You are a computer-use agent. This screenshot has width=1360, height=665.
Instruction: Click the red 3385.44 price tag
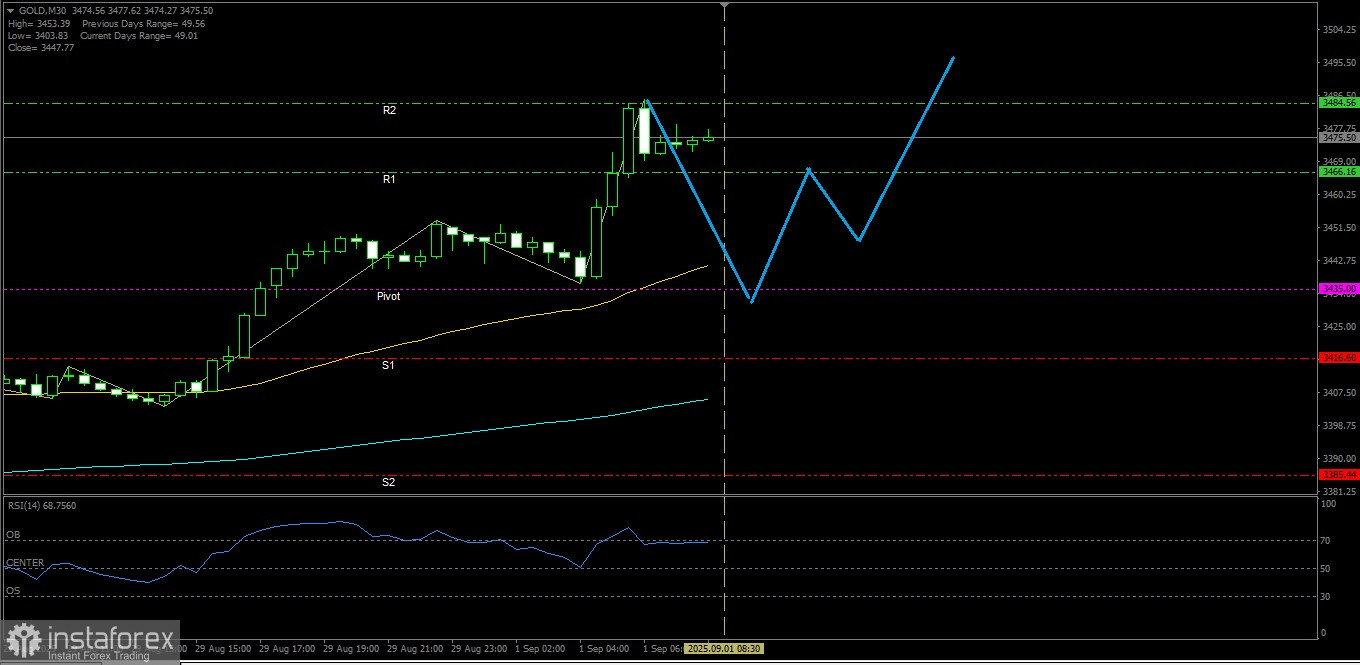(x=1339, y=474)
